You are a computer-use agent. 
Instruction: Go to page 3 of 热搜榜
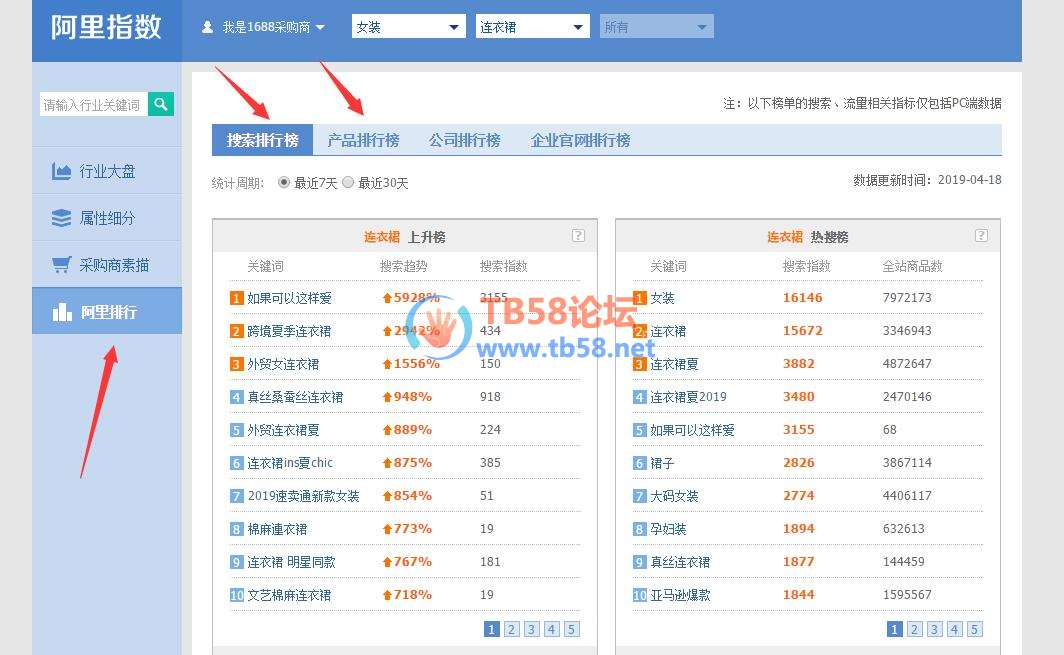tap(934, 629)
